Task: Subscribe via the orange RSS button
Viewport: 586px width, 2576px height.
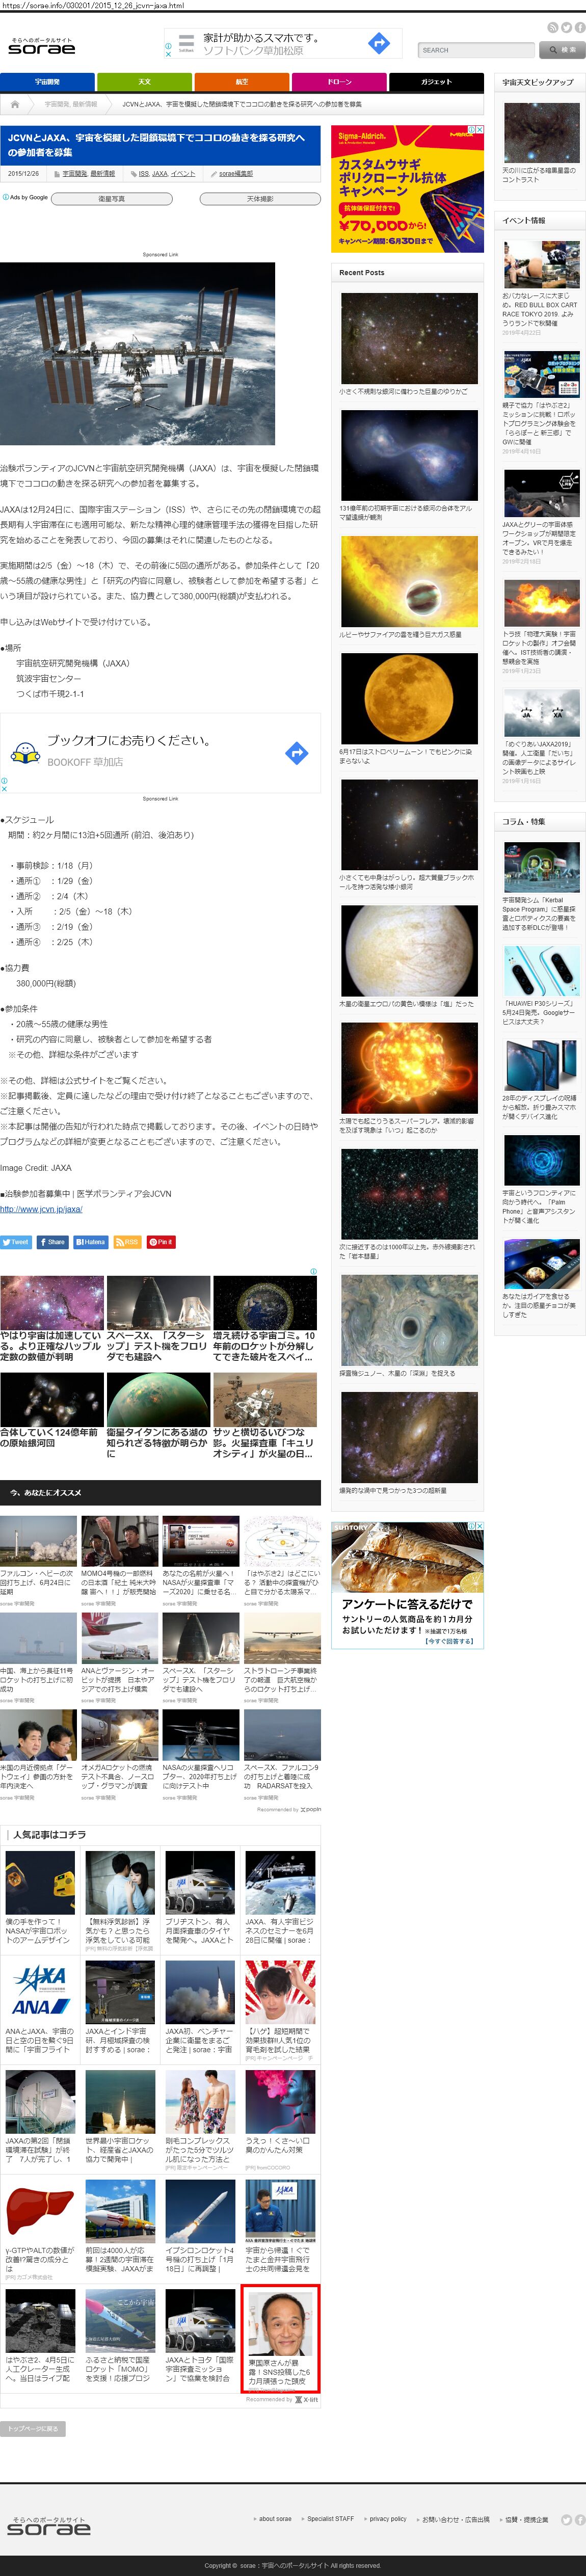Action: click(x=127, y=1242)
